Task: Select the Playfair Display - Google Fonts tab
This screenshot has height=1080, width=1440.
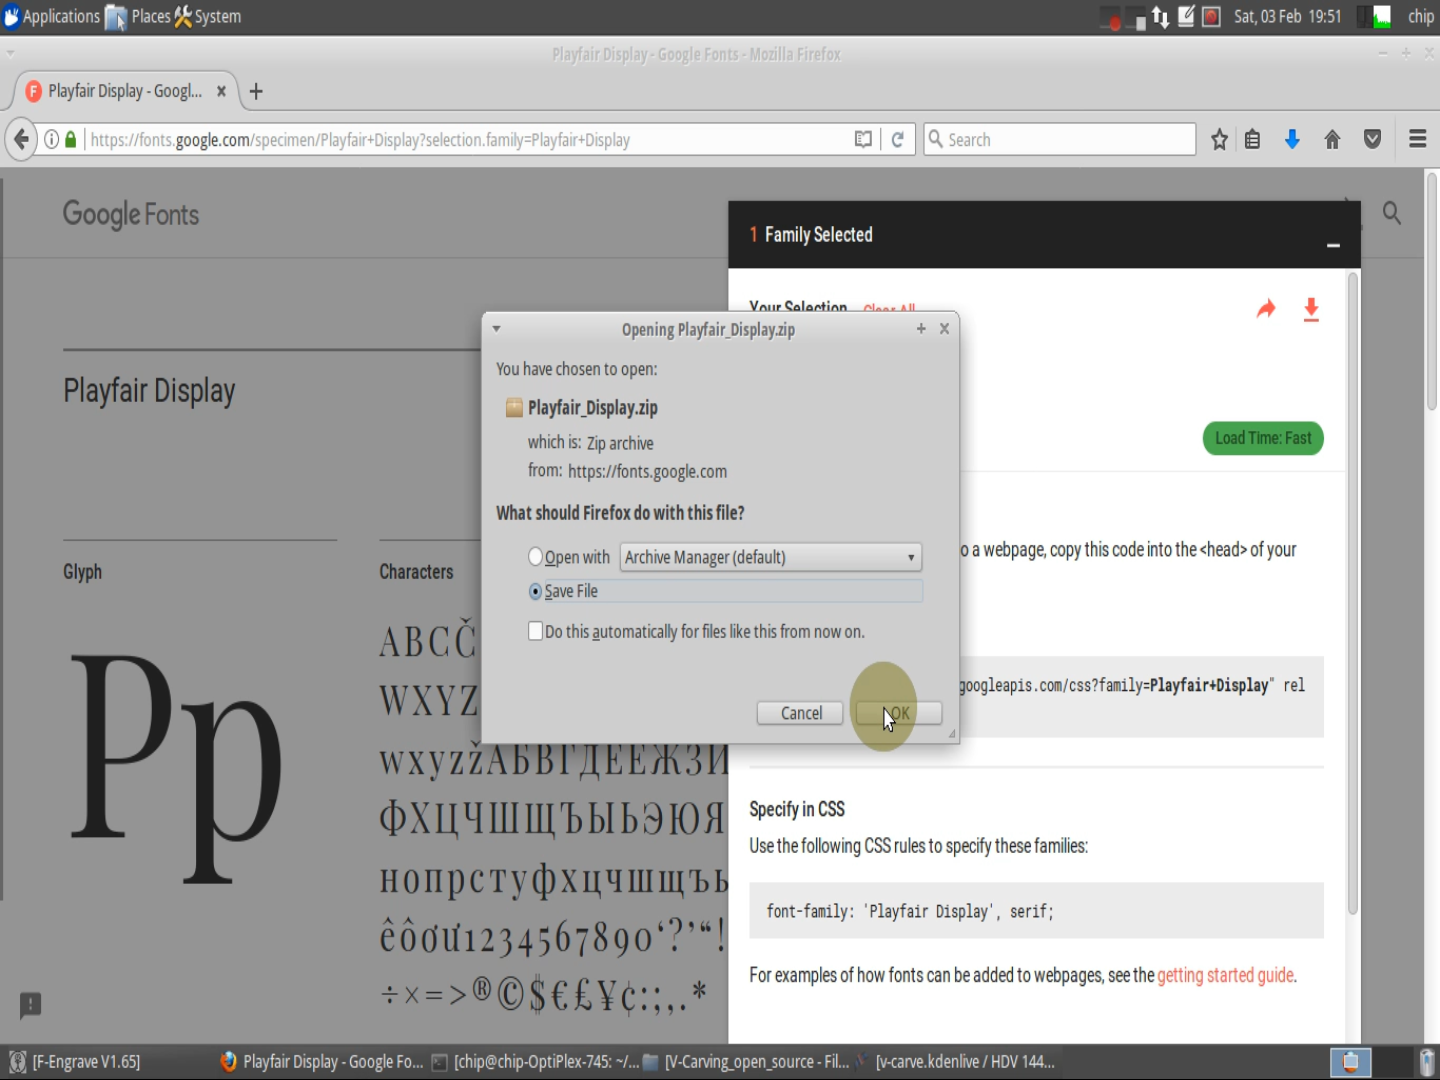Action: (126, 91)
